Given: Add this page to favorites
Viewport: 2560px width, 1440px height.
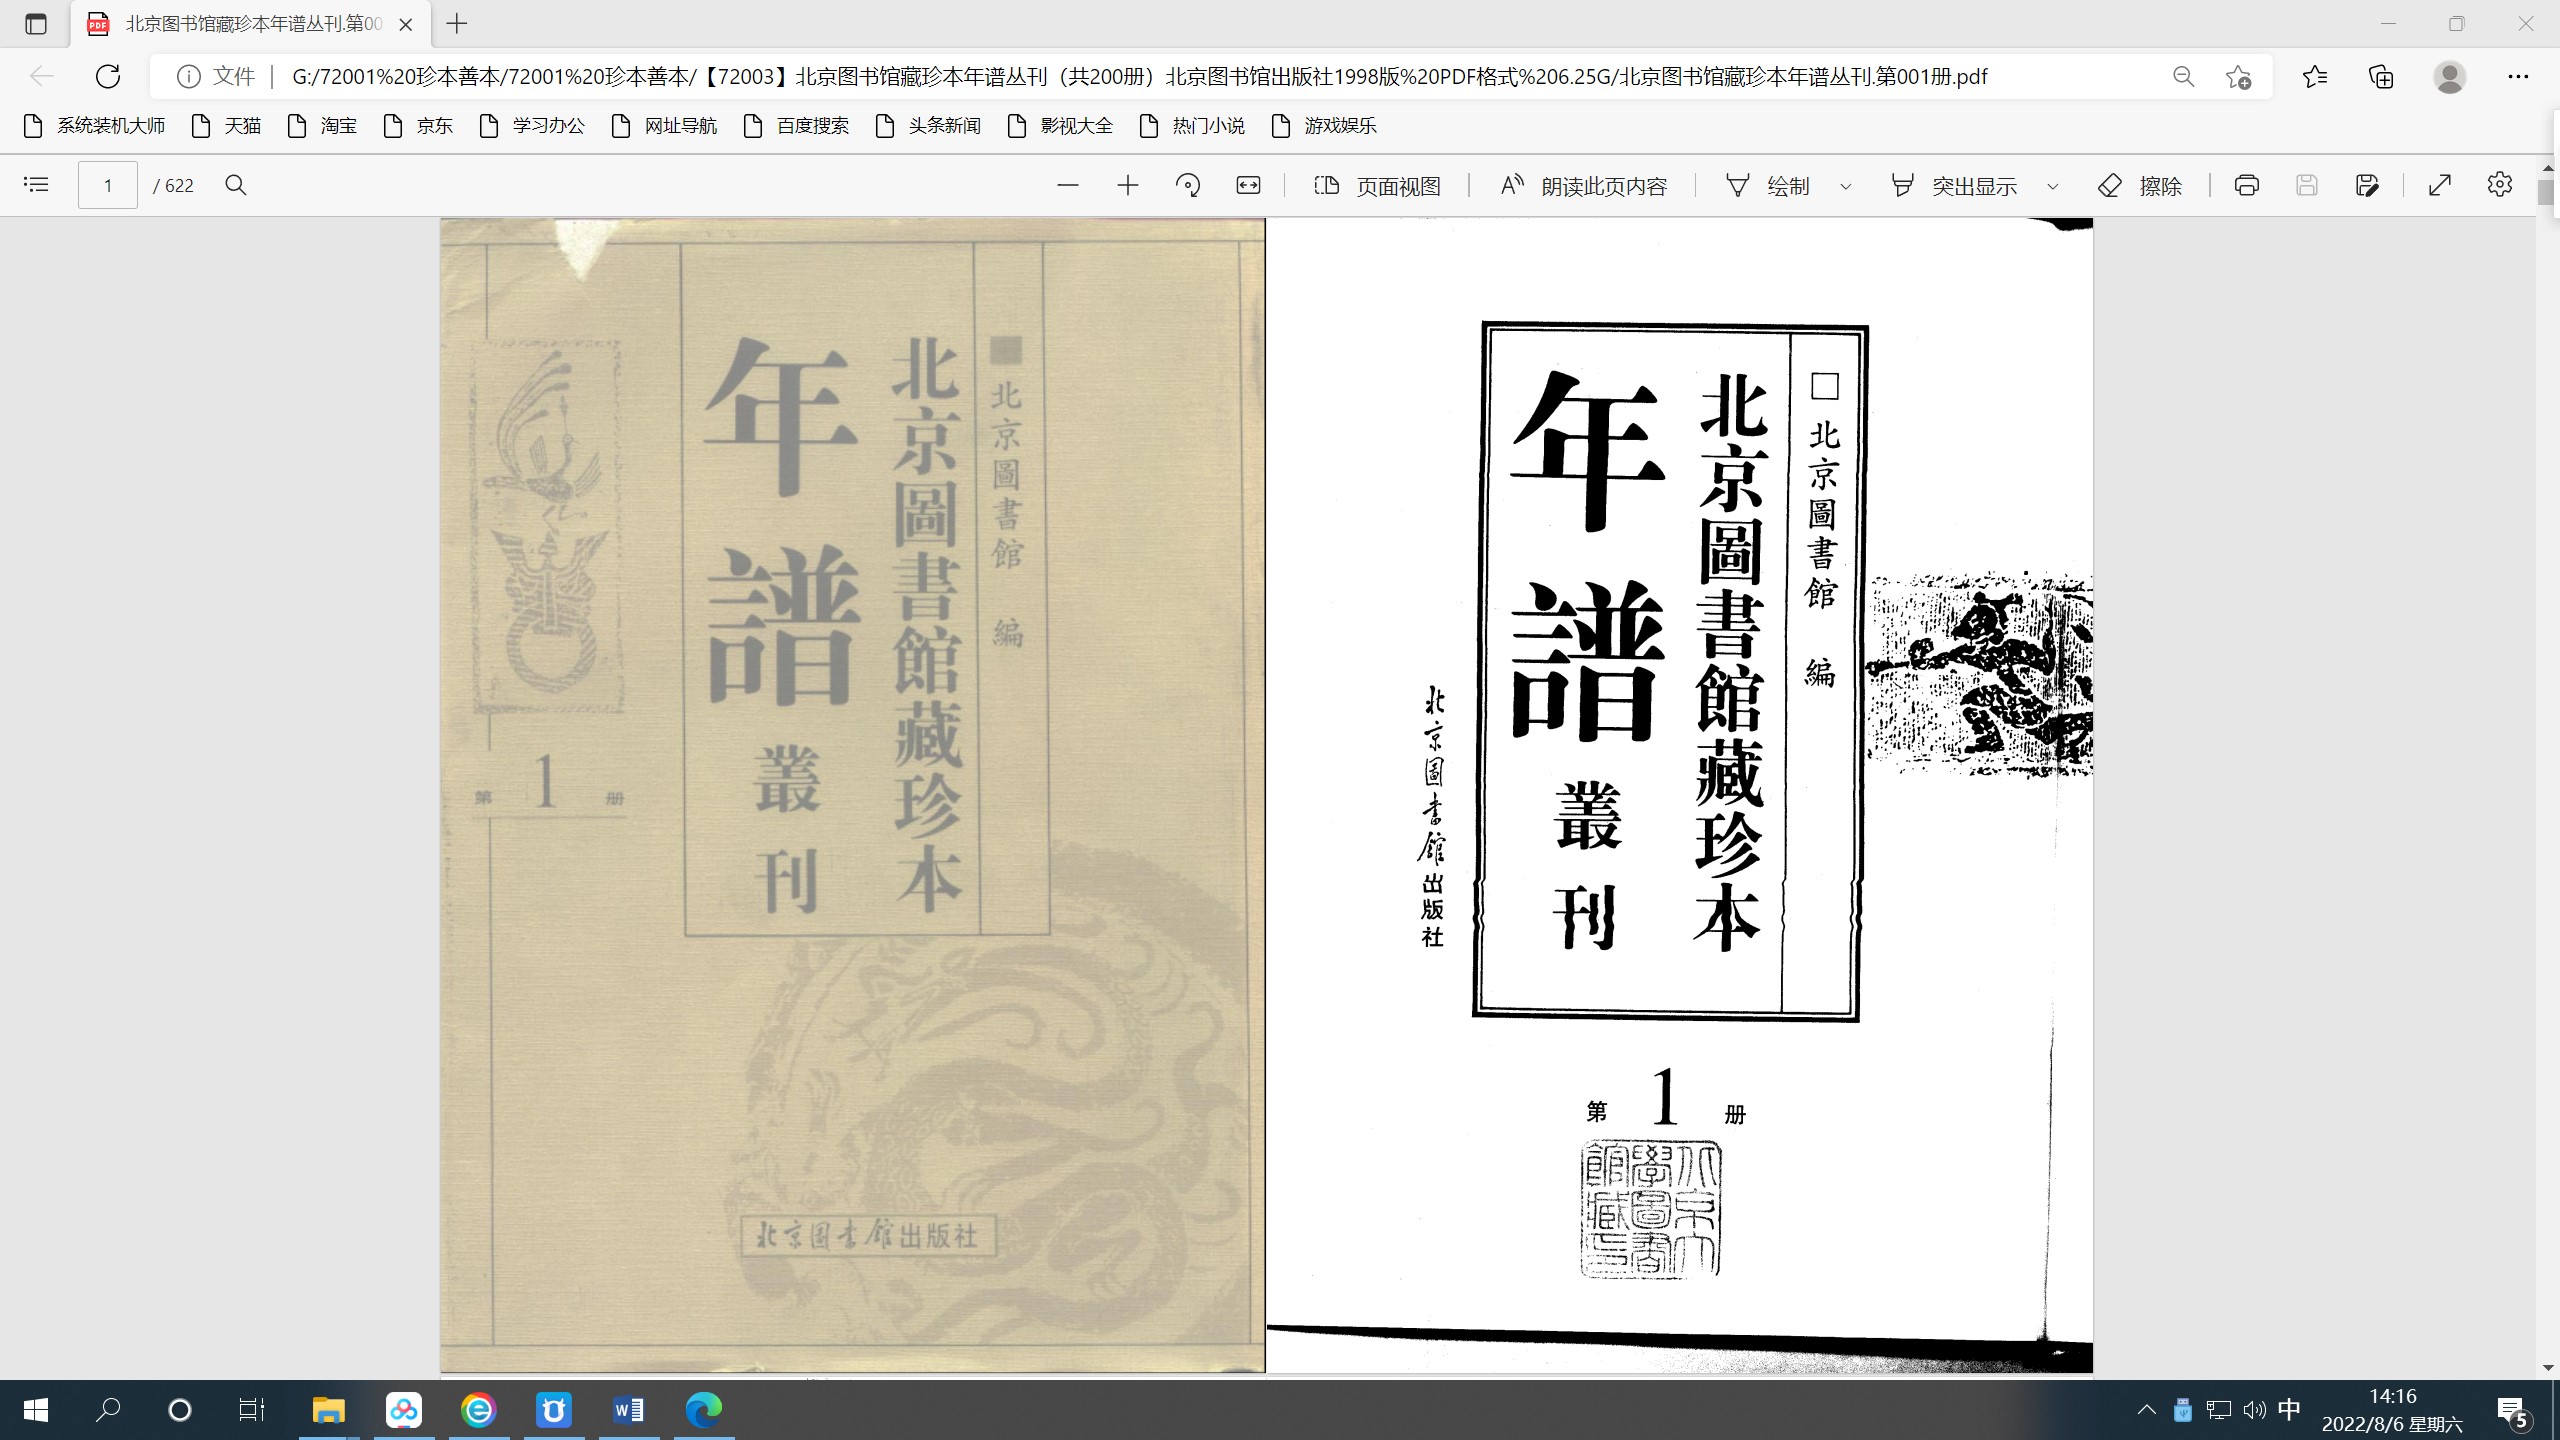Looking at the screenshot, I should [2239, 76].
